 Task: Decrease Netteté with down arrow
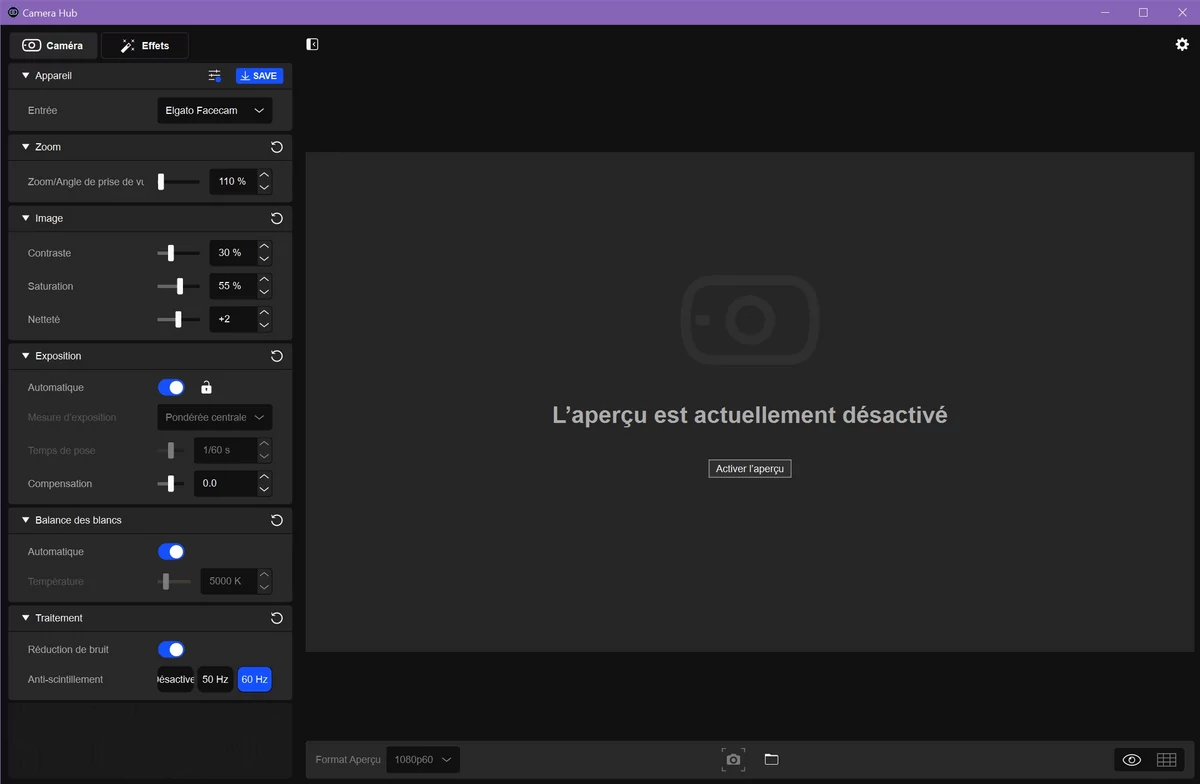264,325
